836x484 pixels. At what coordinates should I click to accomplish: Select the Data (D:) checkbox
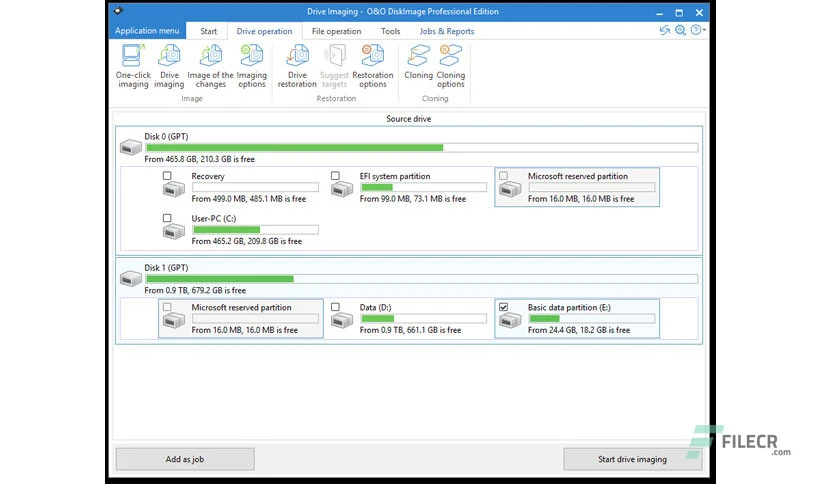(x=335, y=307)
